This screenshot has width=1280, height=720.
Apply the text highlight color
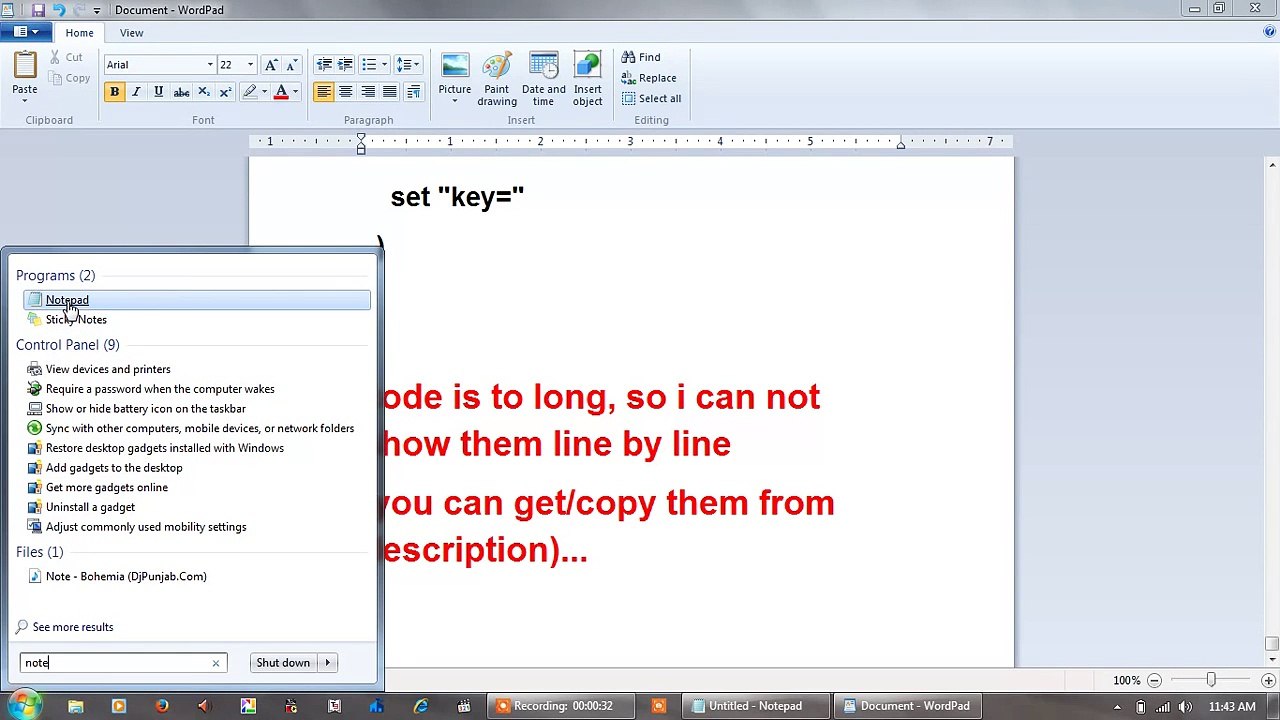click(x=250, y=92)
